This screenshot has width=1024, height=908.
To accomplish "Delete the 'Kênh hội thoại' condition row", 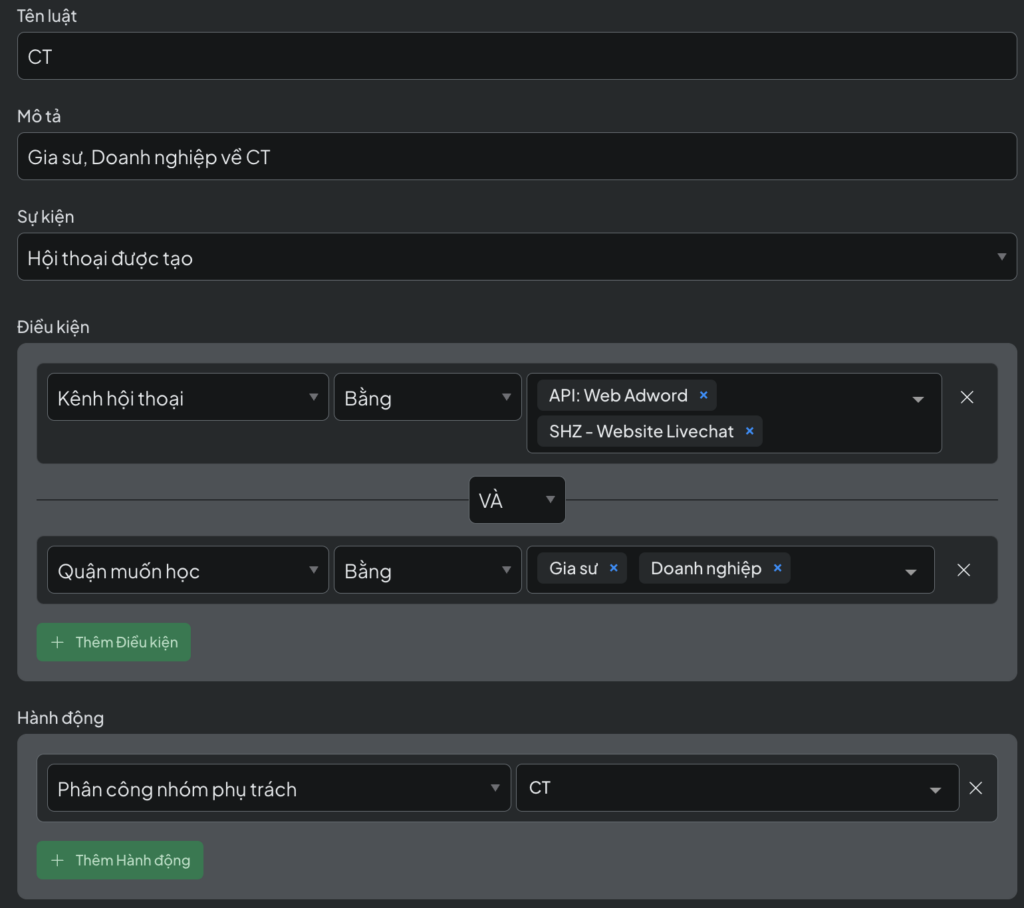I will click(967, 397).
